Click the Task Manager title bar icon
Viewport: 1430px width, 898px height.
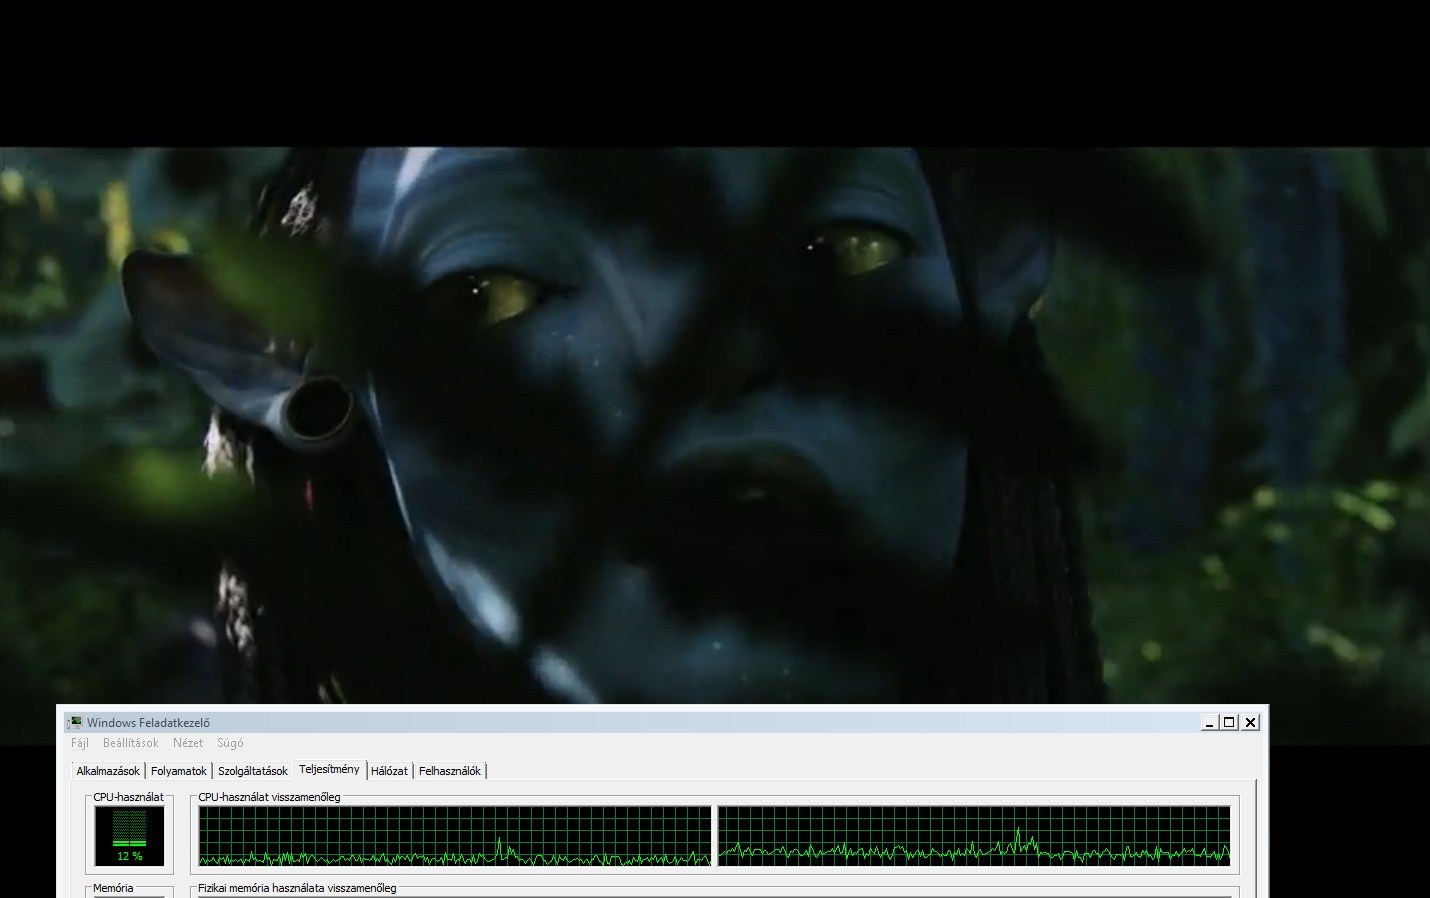coord(75,722)
